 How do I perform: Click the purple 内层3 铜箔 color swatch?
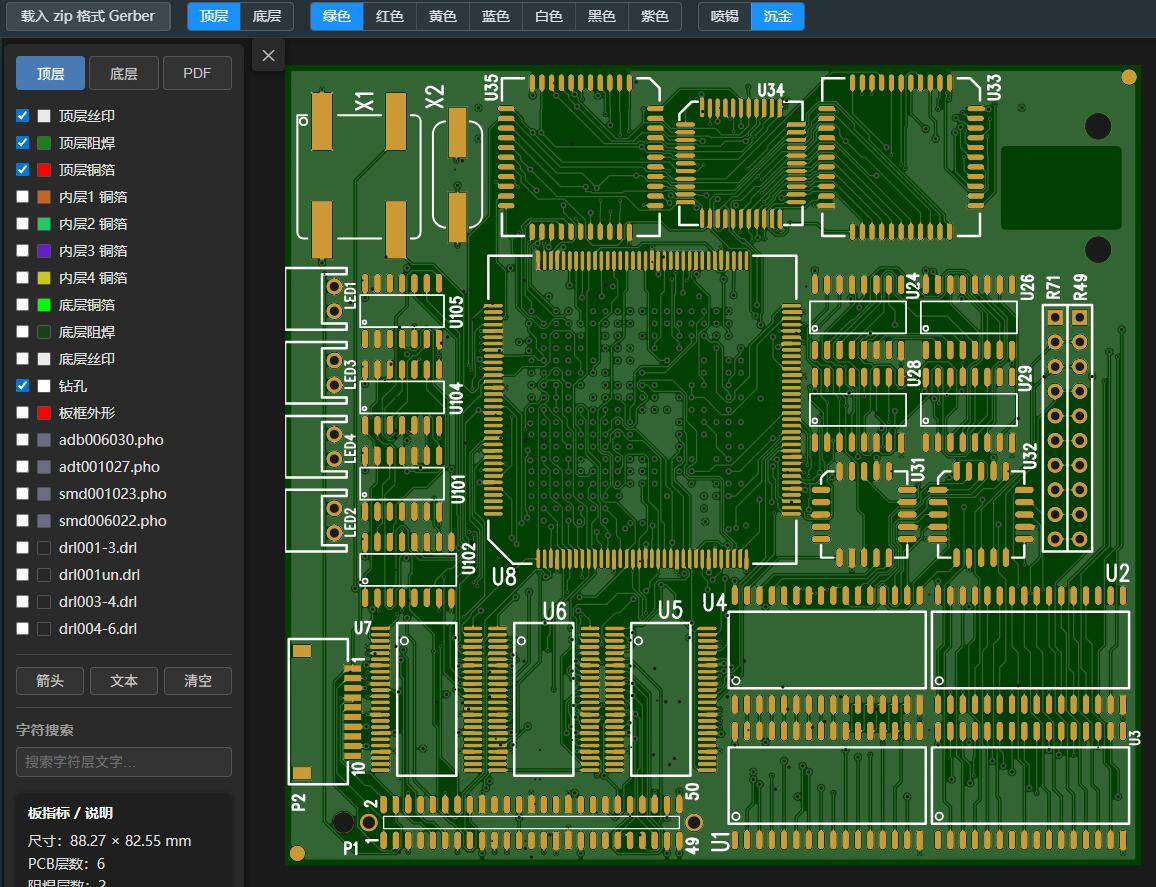pyautogui.click(x=44, y=251)
